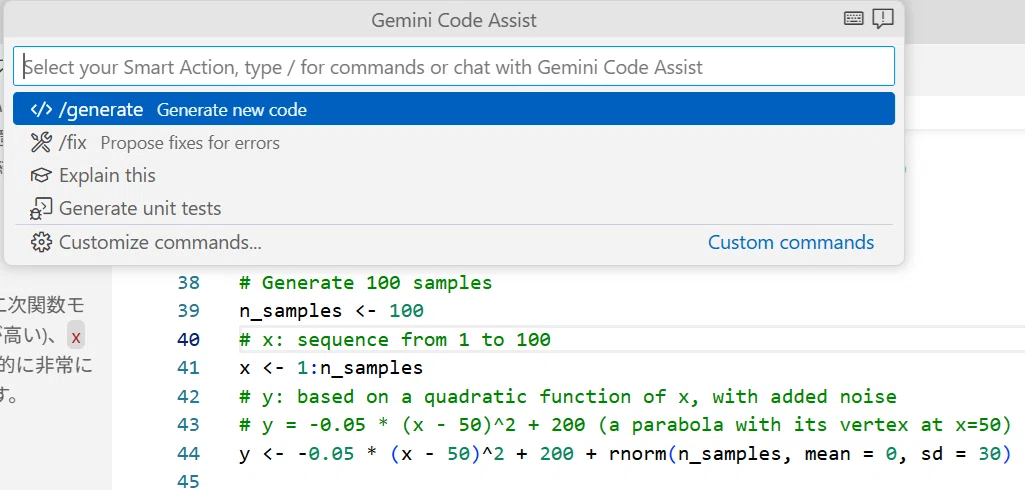1025x490 pixels.
Task: Click the code brackets icon beside /generate
Action: pyautogui.click(x=41, y=109)
